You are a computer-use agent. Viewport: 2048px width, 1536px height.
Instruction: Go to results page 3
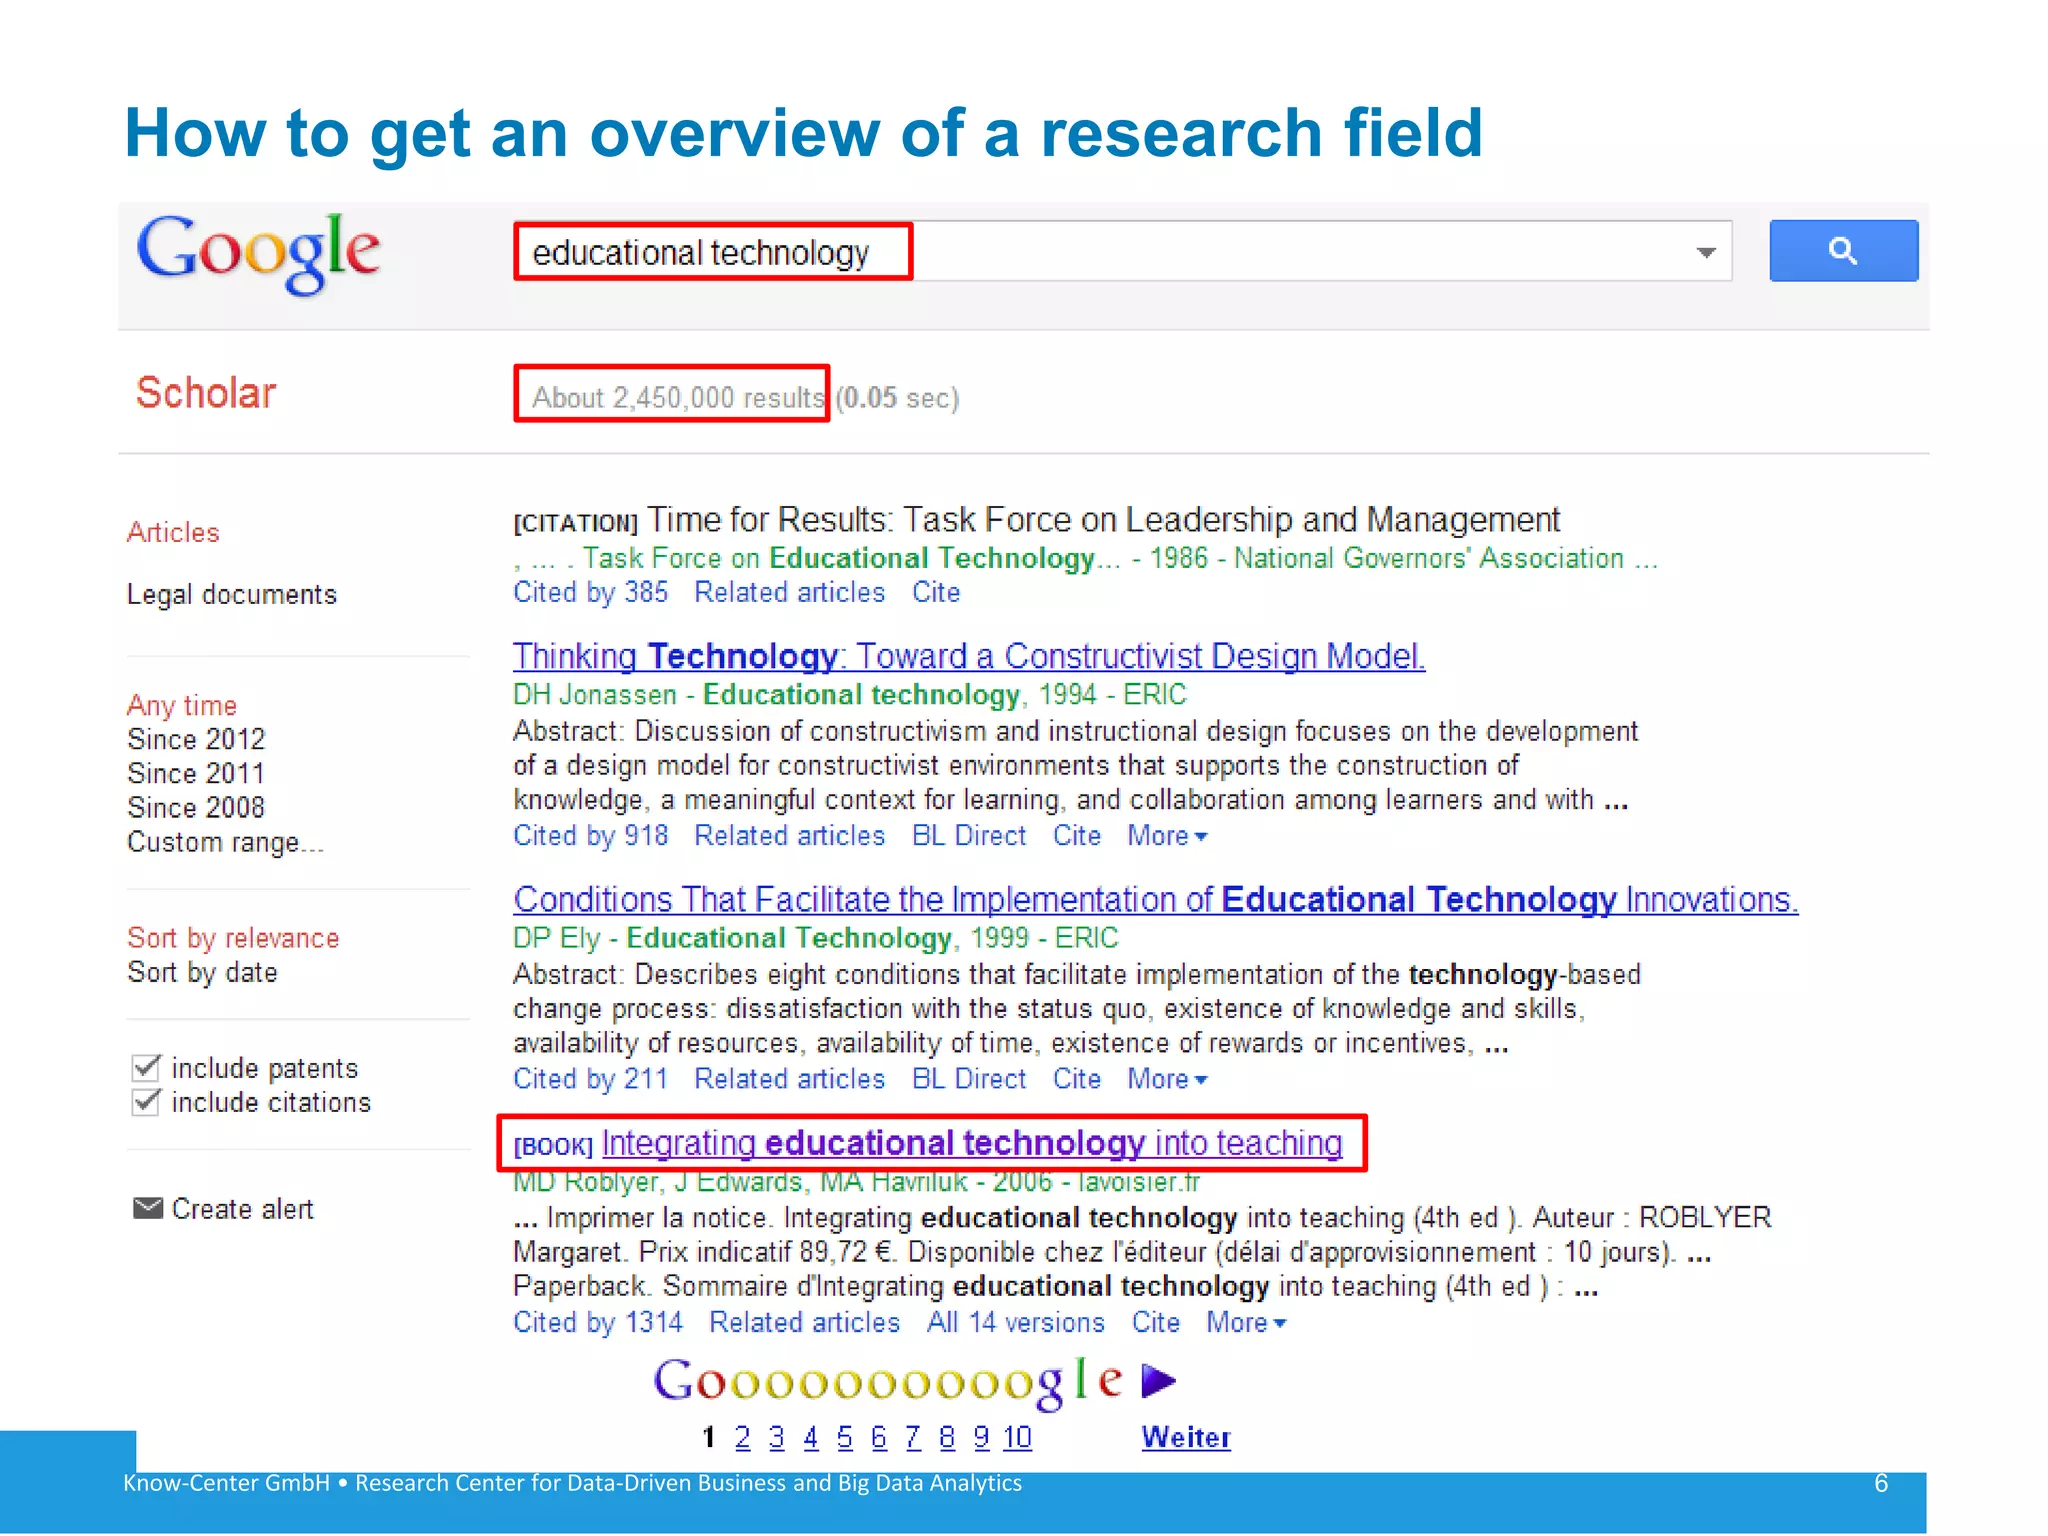[x=777, y=1437]
